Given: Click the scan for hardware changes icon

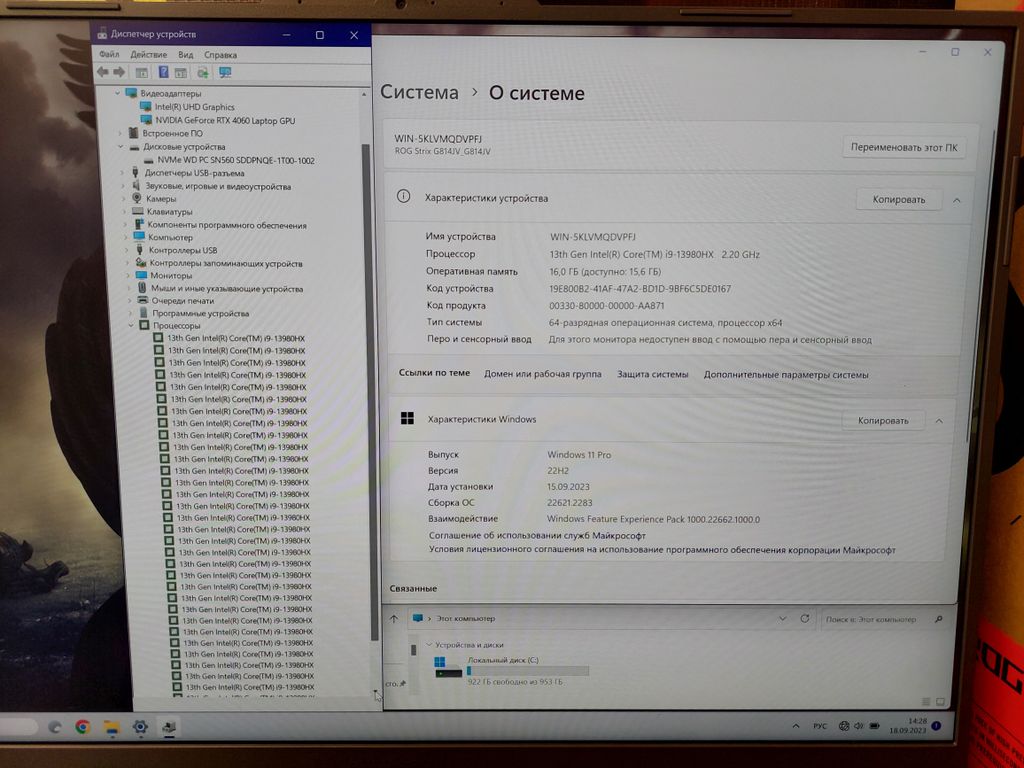Looking at the screenshot, I should pos(203,72).
